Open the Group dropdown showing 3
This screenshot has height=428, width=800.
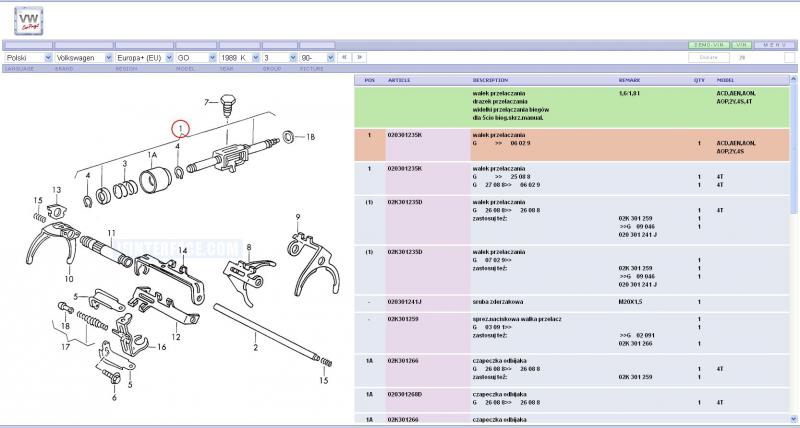point(279,58)
